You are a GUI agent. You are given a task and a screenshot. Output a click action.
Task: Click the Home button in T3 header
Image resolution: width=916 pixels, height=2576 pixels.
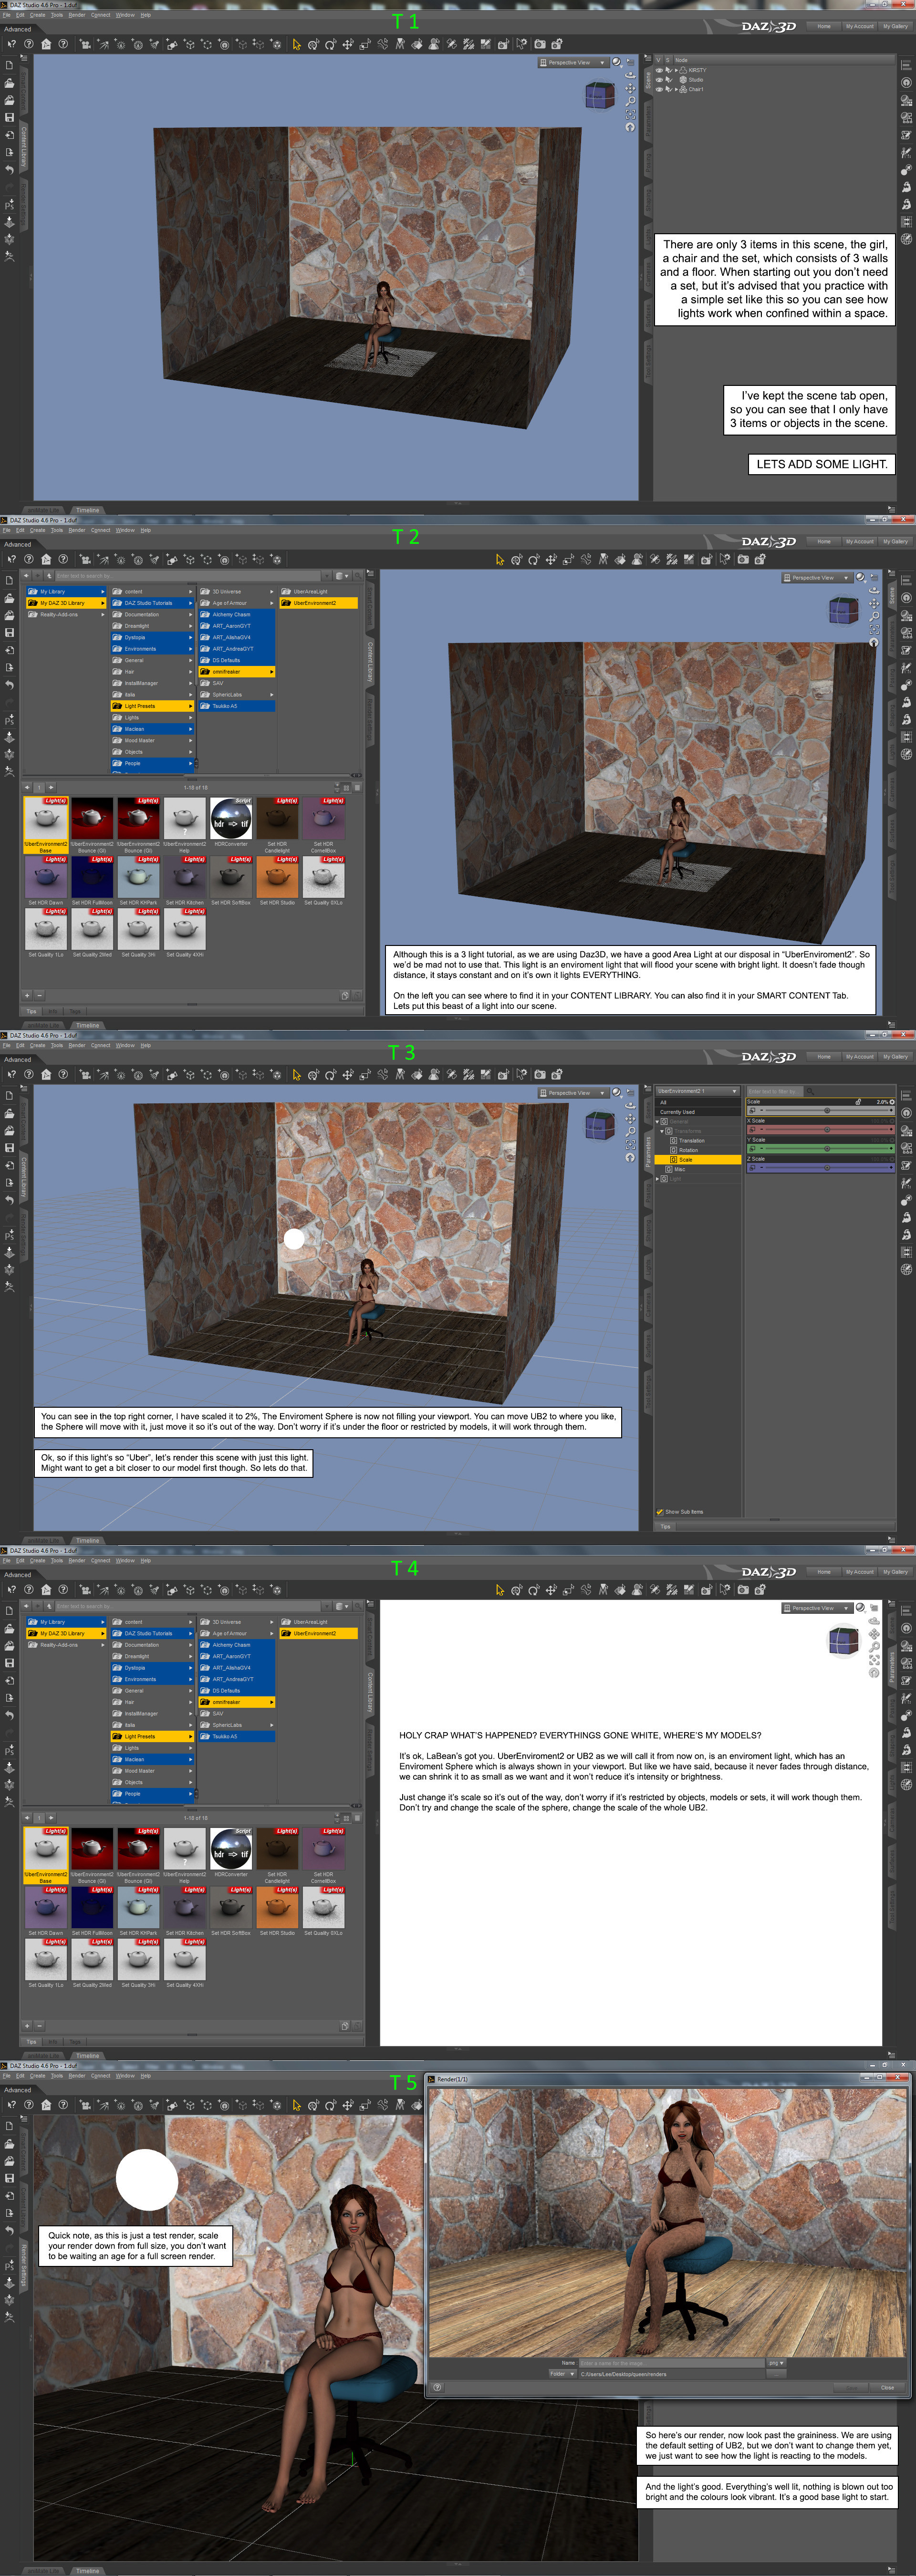click(824, 1057)
